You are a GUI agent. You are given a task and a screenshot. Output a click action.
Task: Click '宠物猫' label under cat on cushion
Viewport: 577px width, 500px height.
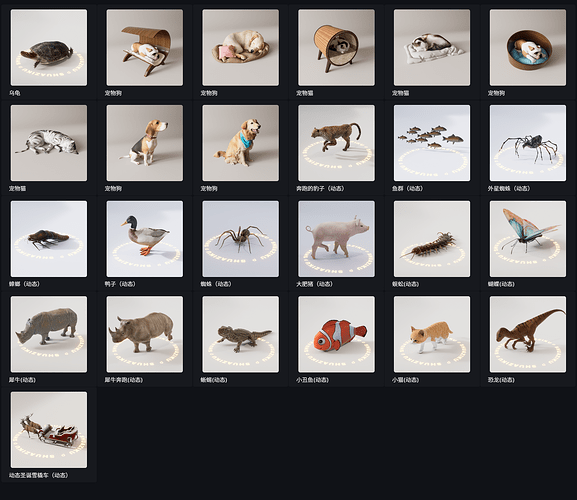point(400,93)
